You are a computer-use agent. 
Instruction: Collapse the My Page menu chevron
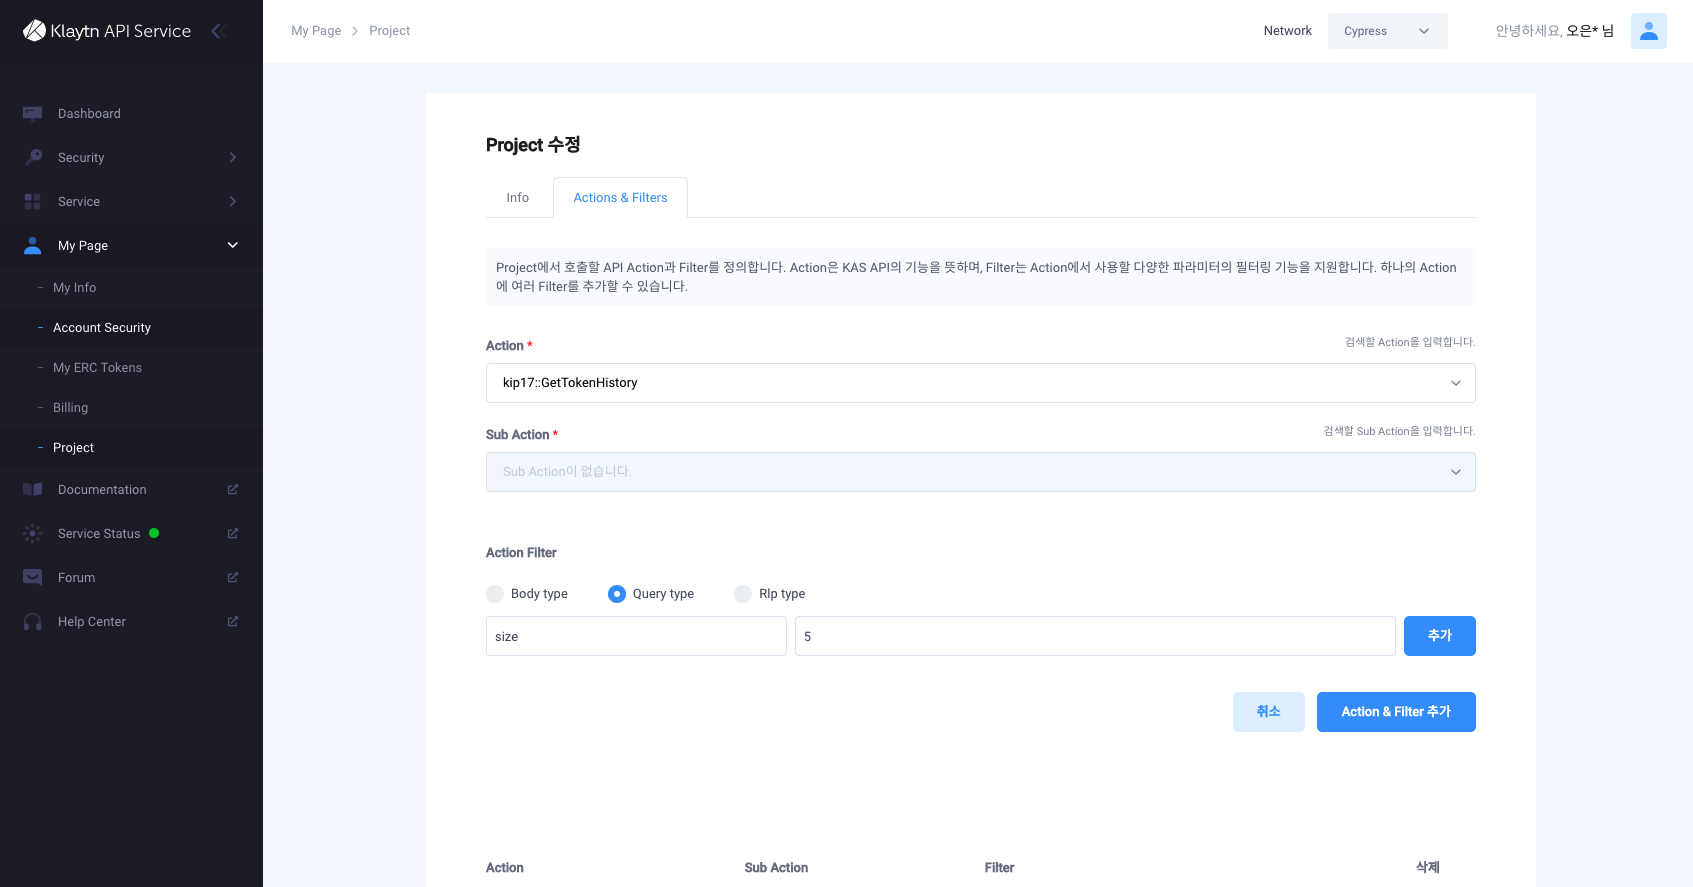coord(233,246)
